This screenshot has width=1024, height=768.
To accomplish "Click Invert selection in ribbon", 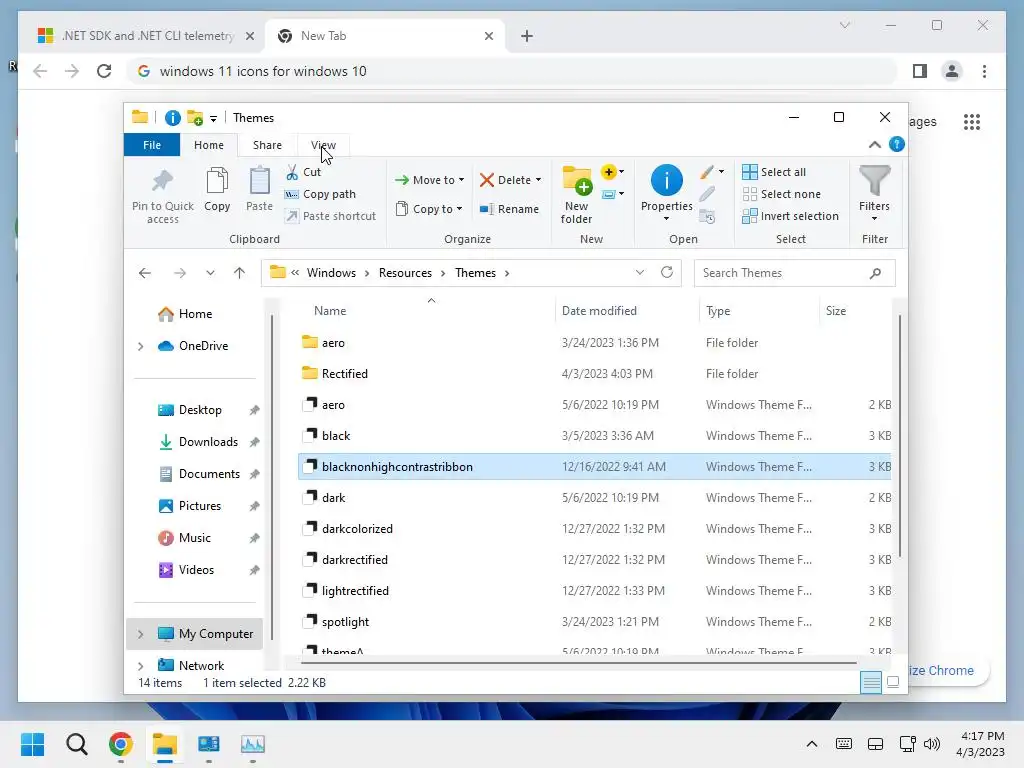I will [x=791, y=216].
